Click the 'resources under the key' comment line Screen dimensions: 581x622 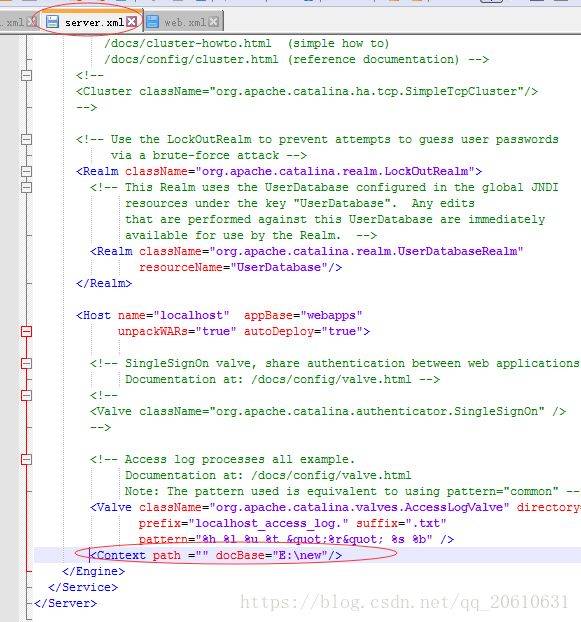tap(300, 203)
